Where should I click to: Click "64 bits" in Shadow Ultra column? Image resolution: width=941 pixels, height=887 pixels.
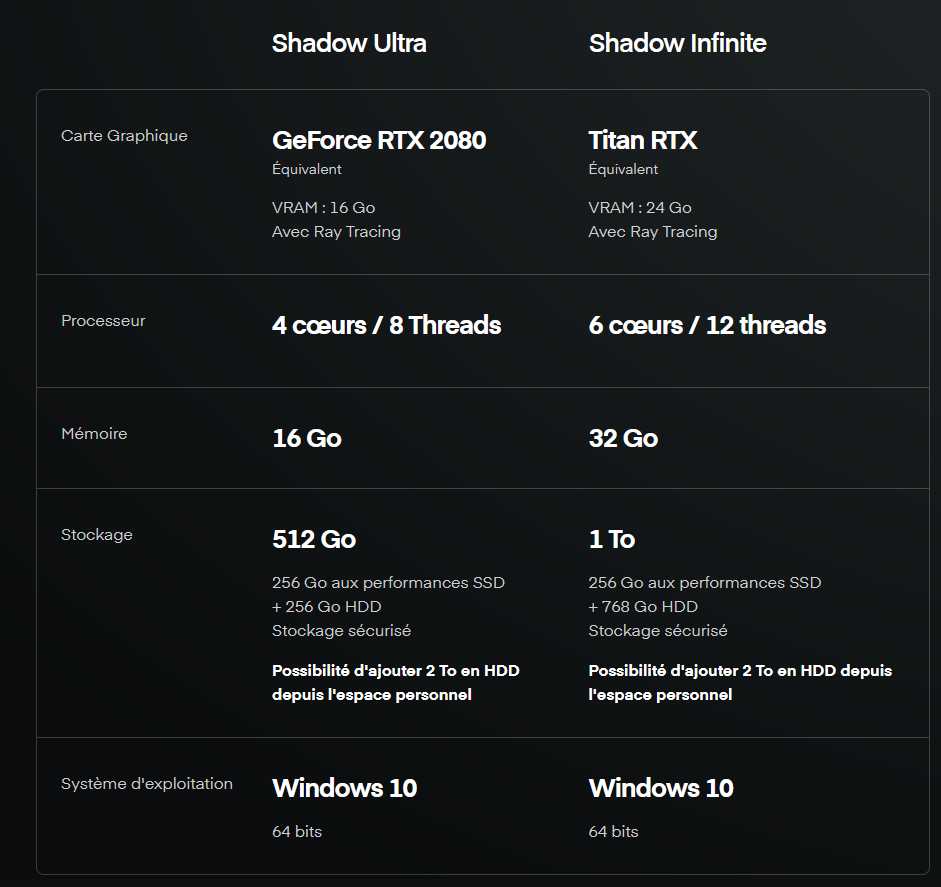[x=297, y=832]
